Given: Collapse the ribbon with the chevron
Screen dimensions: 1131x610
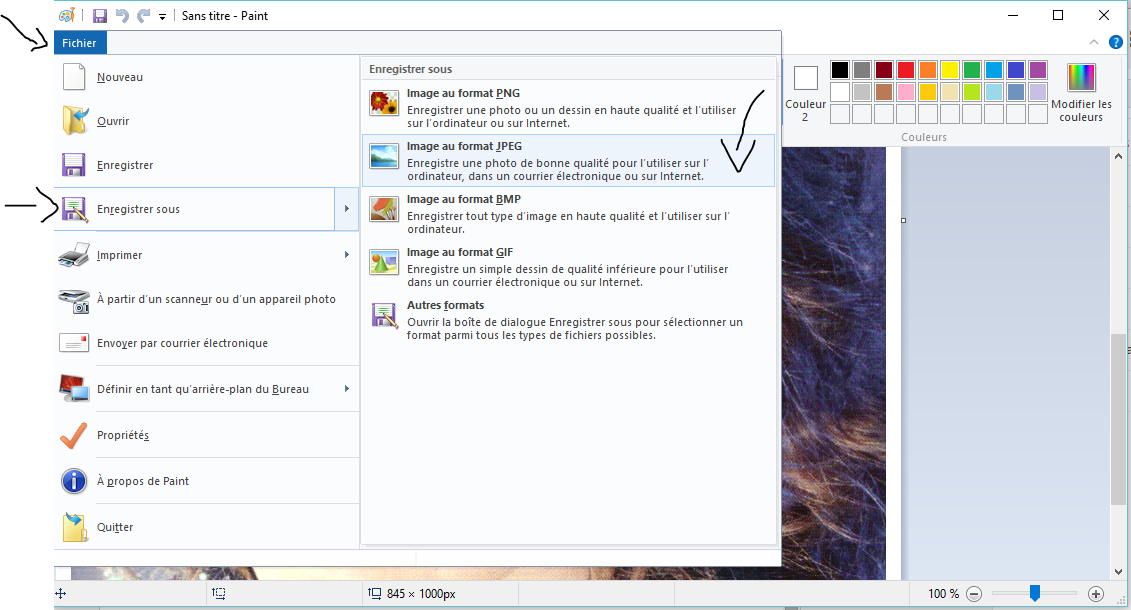Looking at the screenshot, I should [x=1093, y=43].
